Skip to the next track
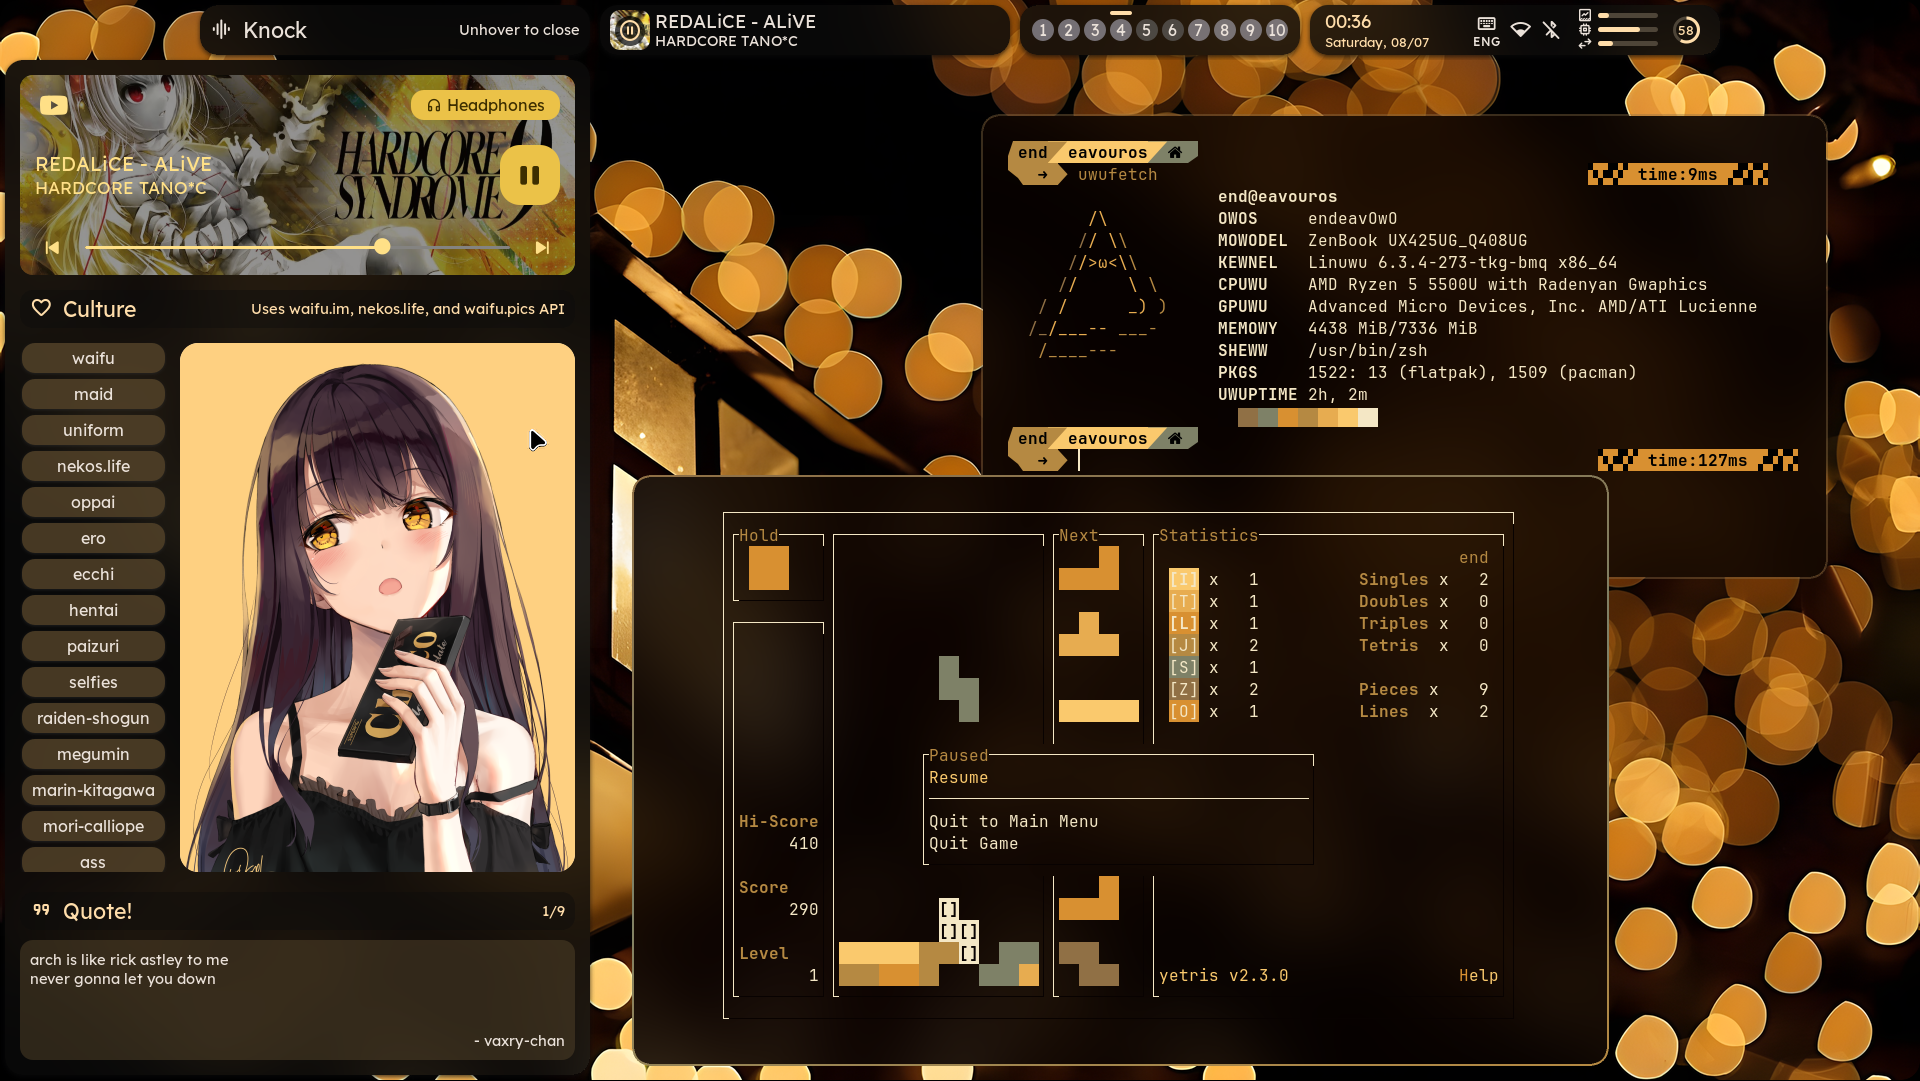This screenshot has width=1920, height=1081. (x=542, y=247)
